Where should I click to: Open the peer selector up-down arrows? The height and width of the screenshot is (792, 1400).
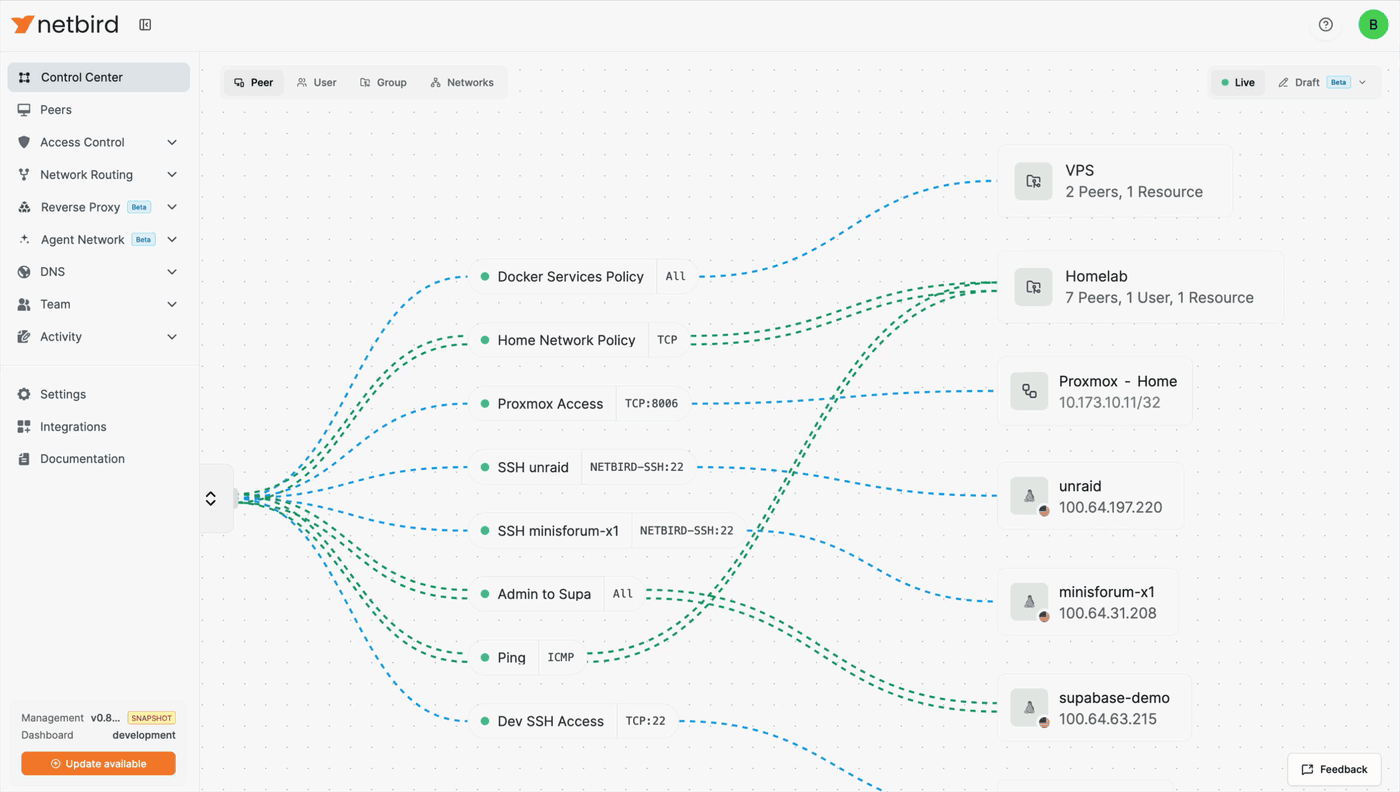[211, 498]
